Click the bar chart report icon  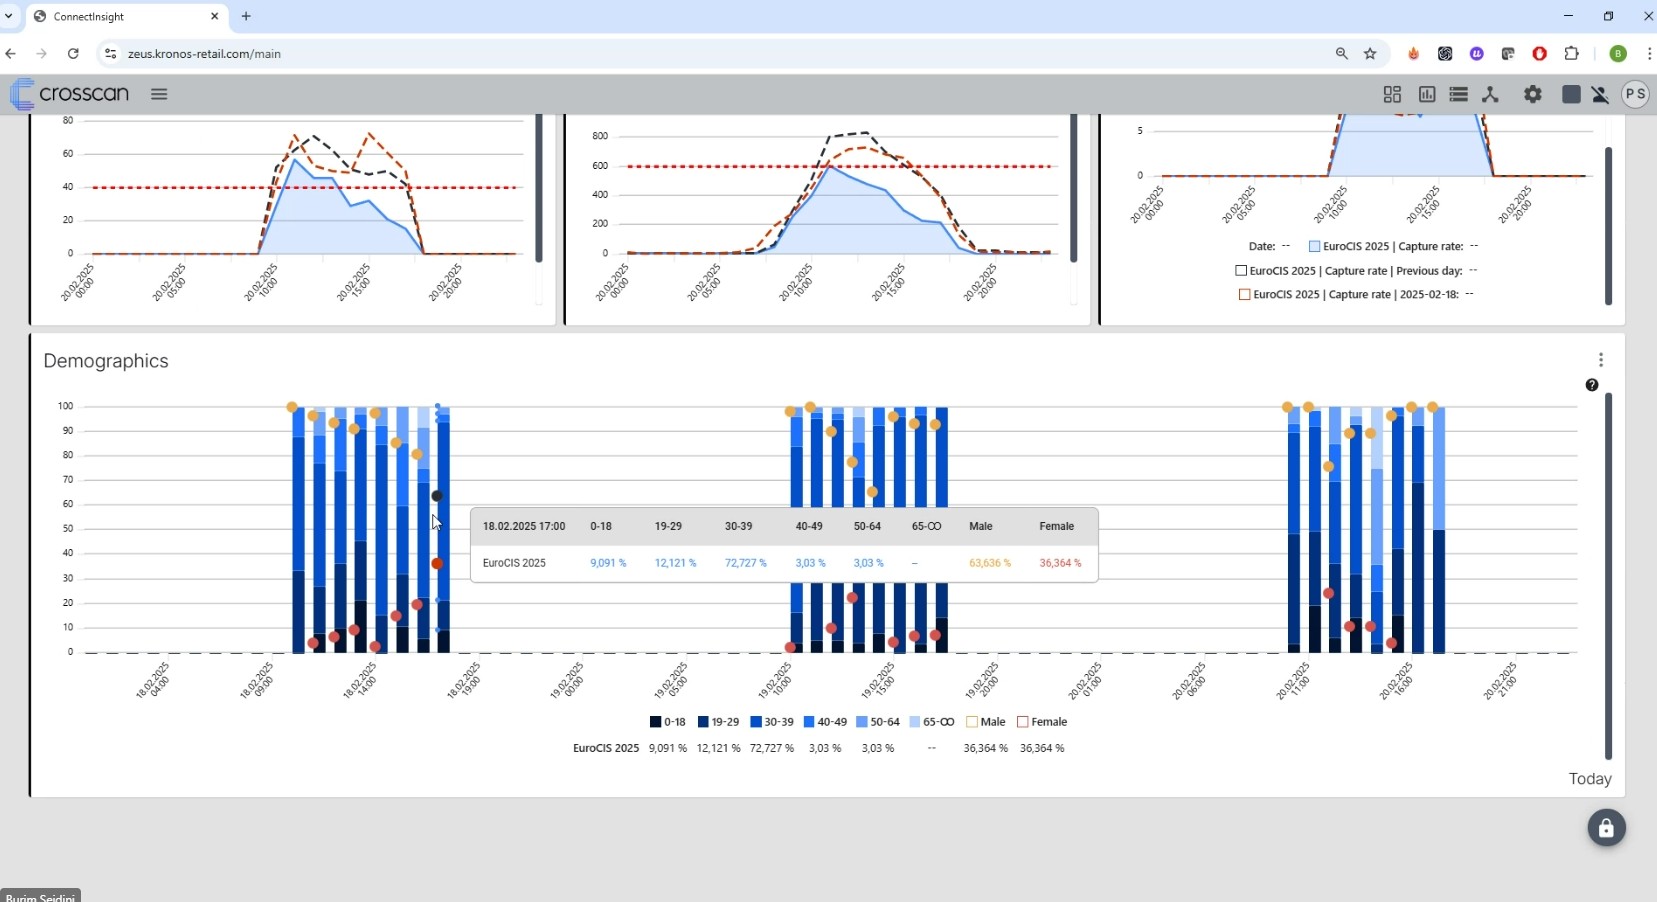point(1427,94)
